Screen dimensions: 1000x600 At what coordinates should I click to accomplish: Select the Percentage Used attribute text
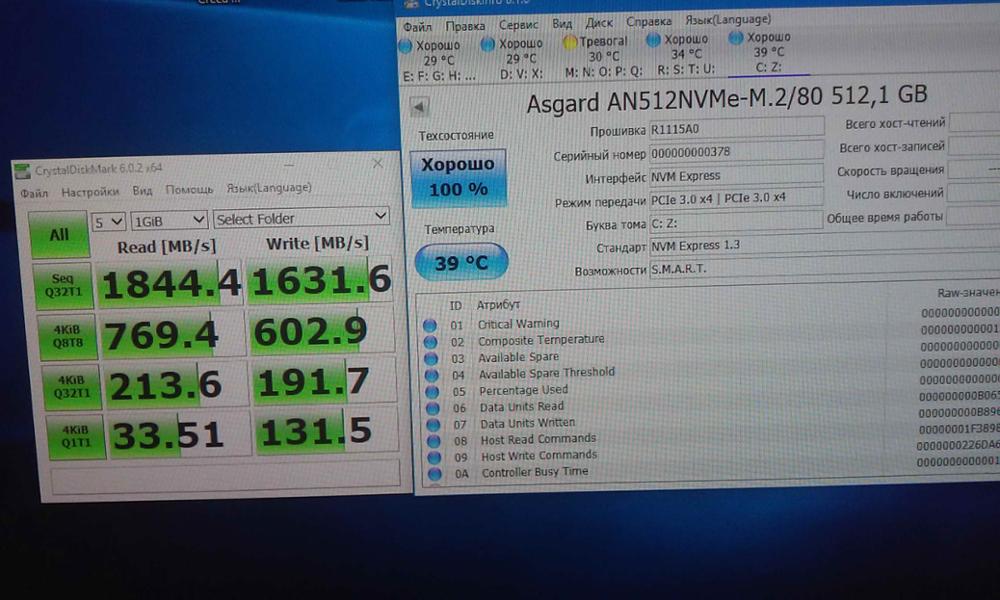point(524,390)
